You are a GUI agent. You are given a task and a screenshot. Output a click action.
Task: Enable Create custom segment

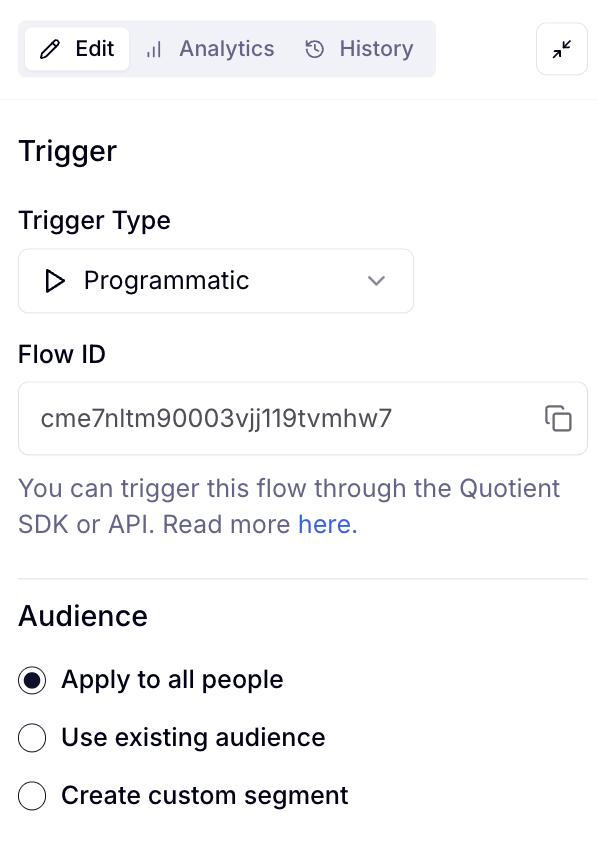pyautogui.click(x=32, y=795)
